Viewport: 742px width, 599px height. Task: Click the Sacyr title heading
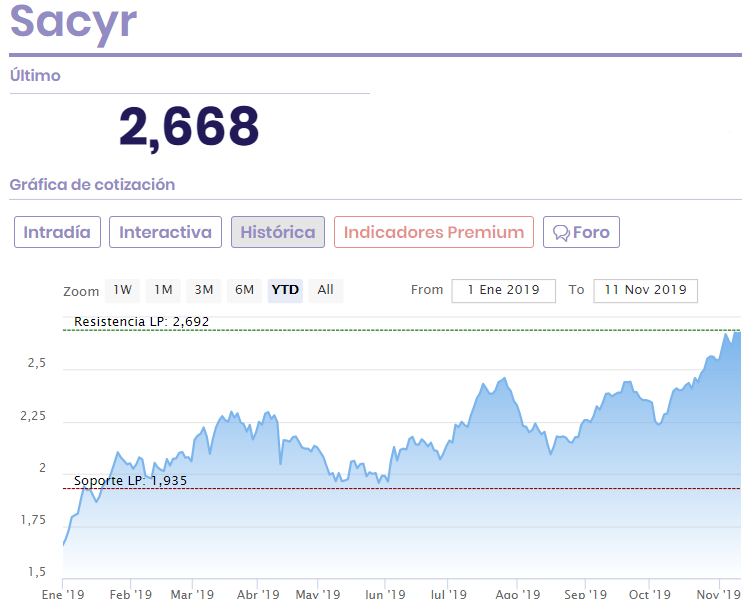[x=73, y=24]
